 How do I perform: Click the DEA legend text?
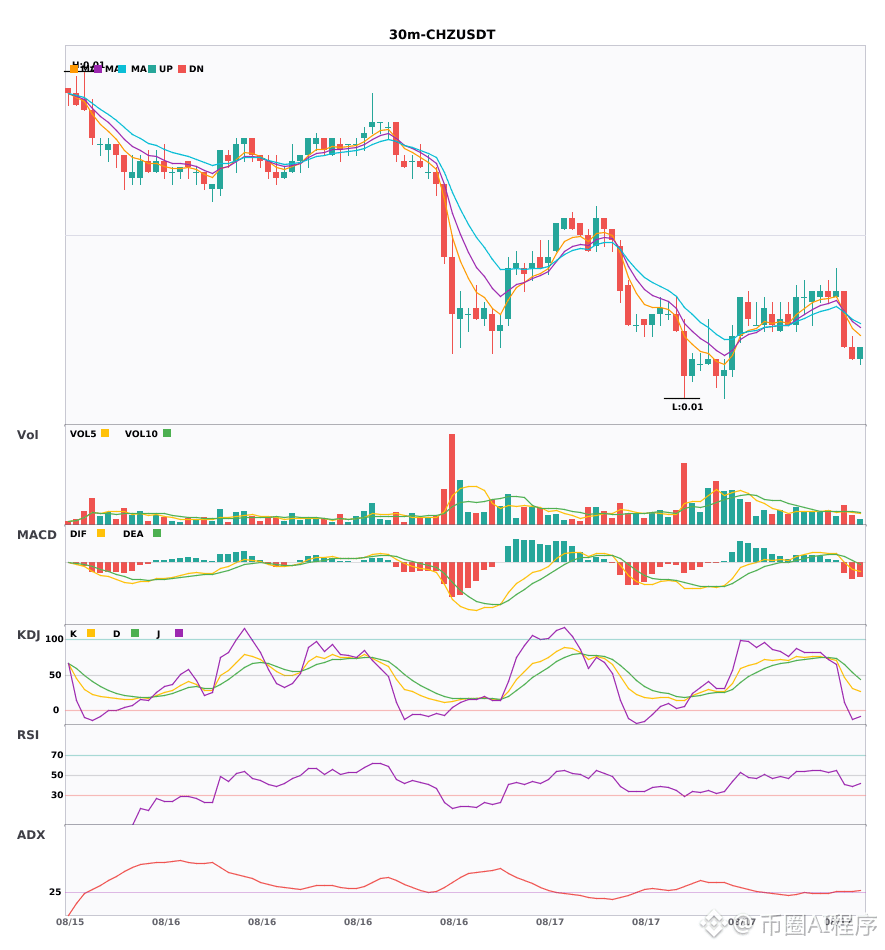coord(133,534)
